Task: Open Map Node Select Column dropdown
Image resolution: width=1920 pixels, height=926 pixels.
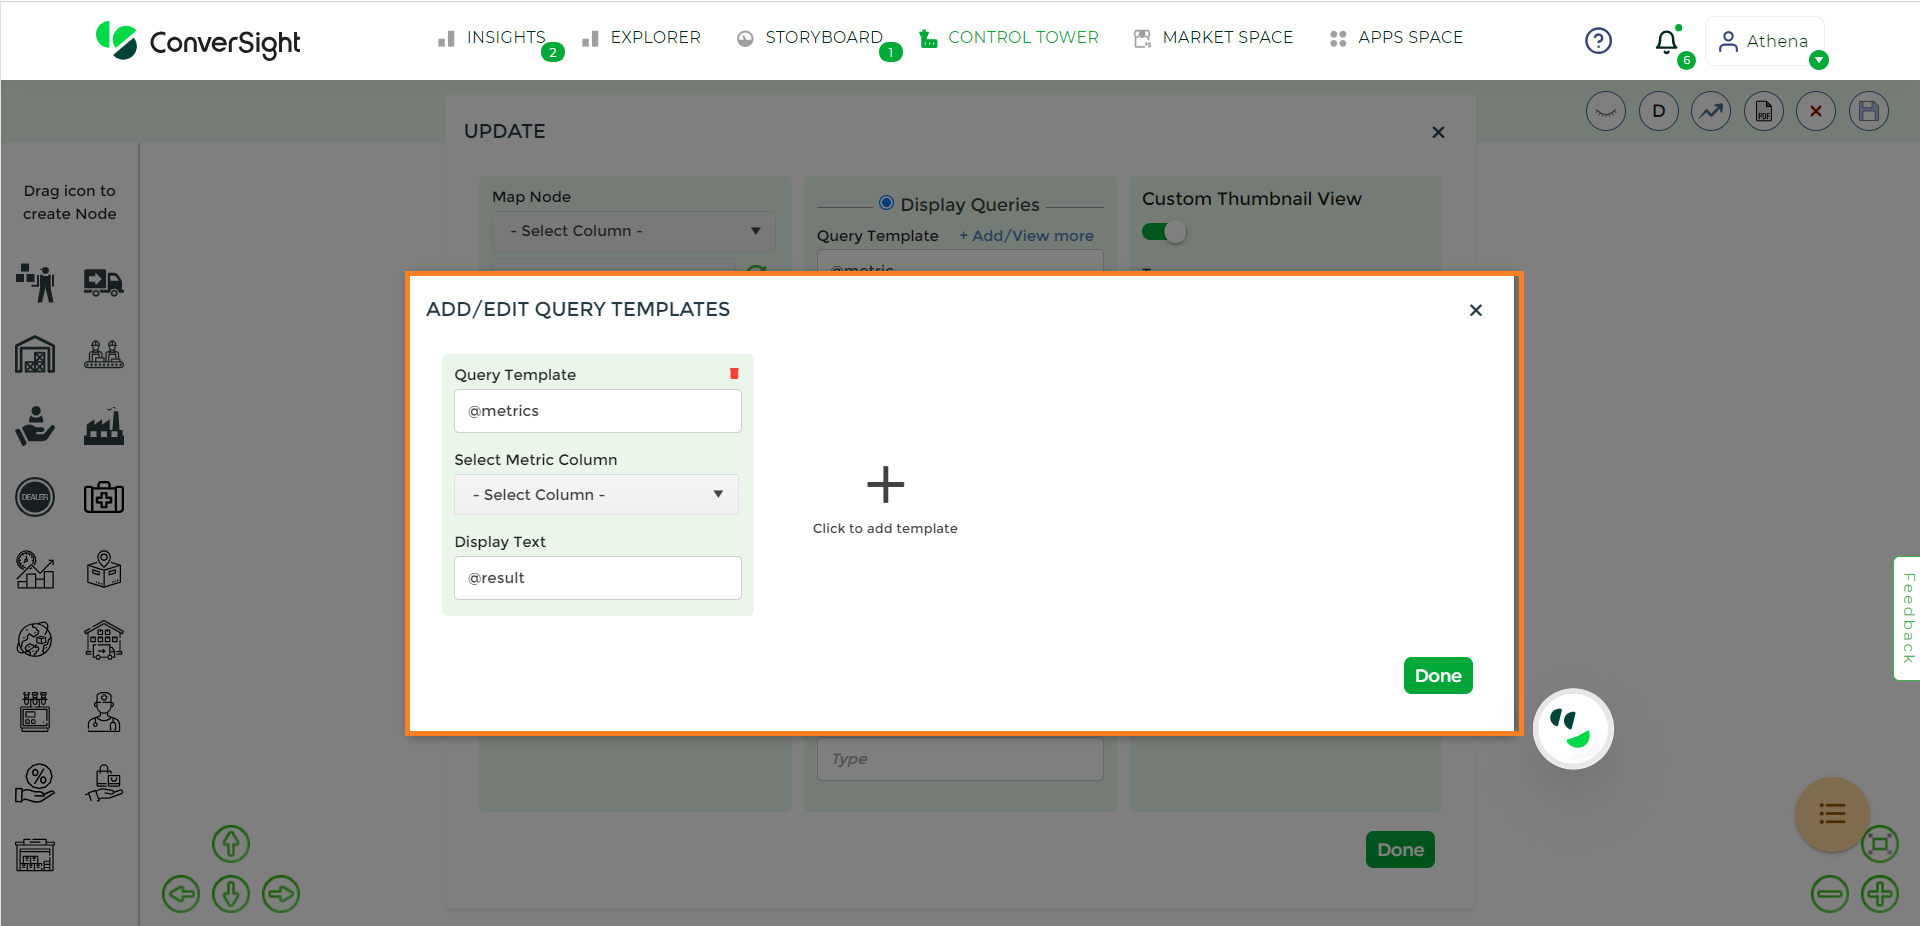Action: coord(634,231)
